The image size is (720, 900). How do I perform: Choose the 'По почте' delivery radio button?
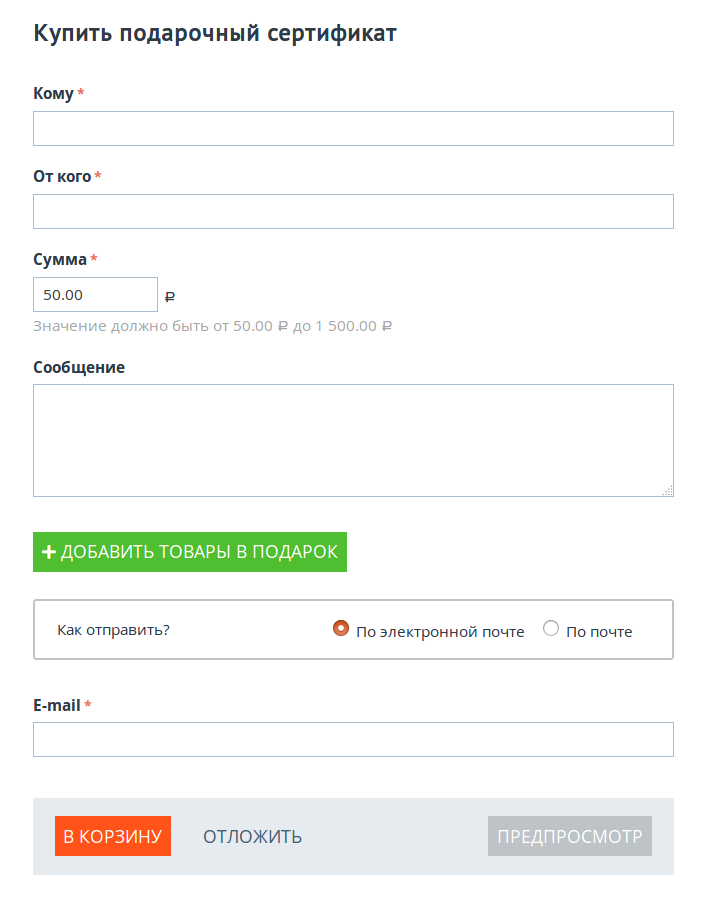click(551, 629)
